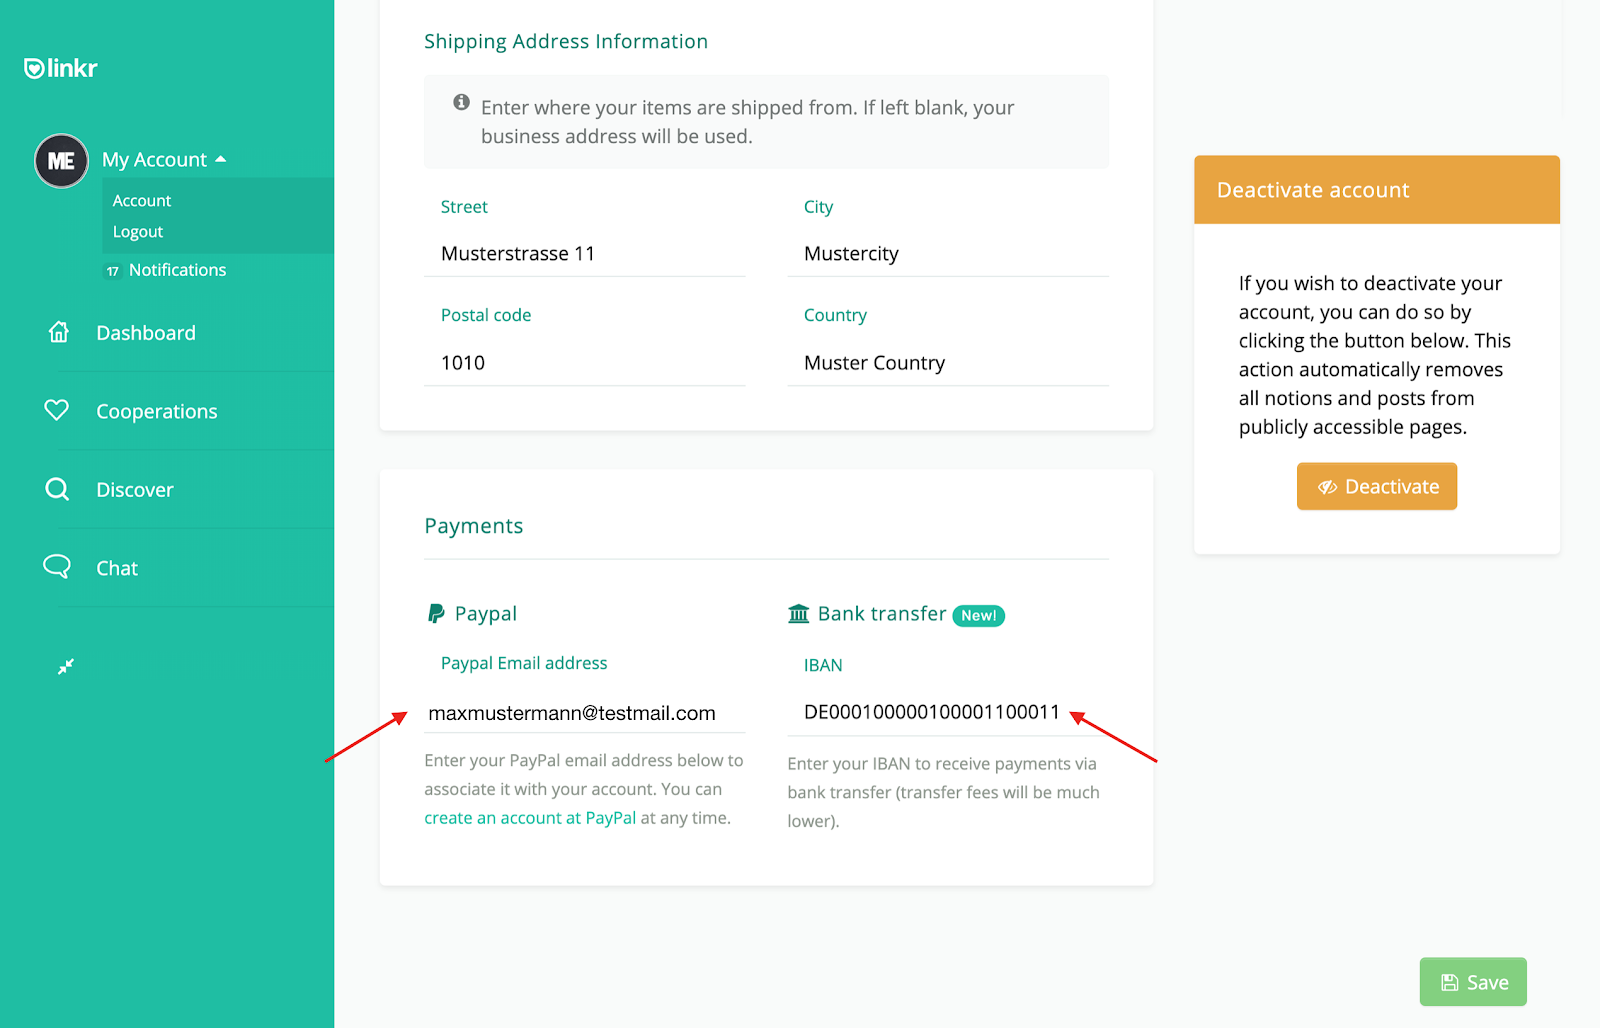This screenshot has width=1600, height=1028.
Task: Click the linkr logo
Action: click(61, 68)
